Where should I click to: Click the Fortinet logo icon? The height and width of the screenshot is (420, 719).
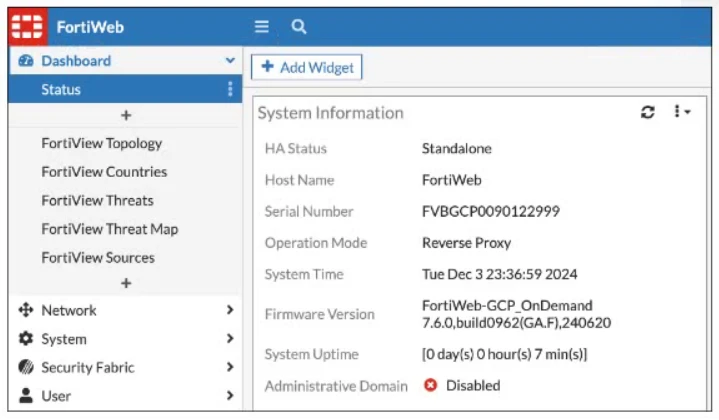[x=27, y=27]
